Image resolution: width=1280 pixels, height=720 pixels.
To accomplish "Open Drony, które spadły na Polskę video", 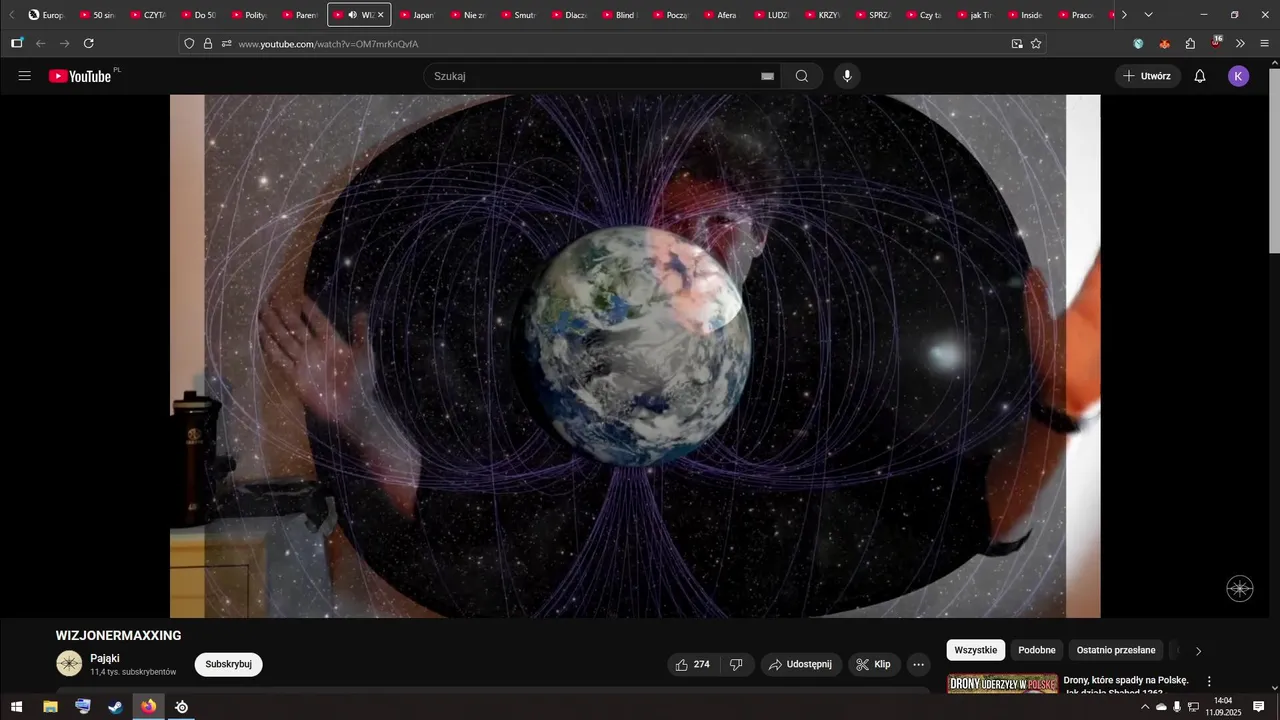I will coord(1126,686).
